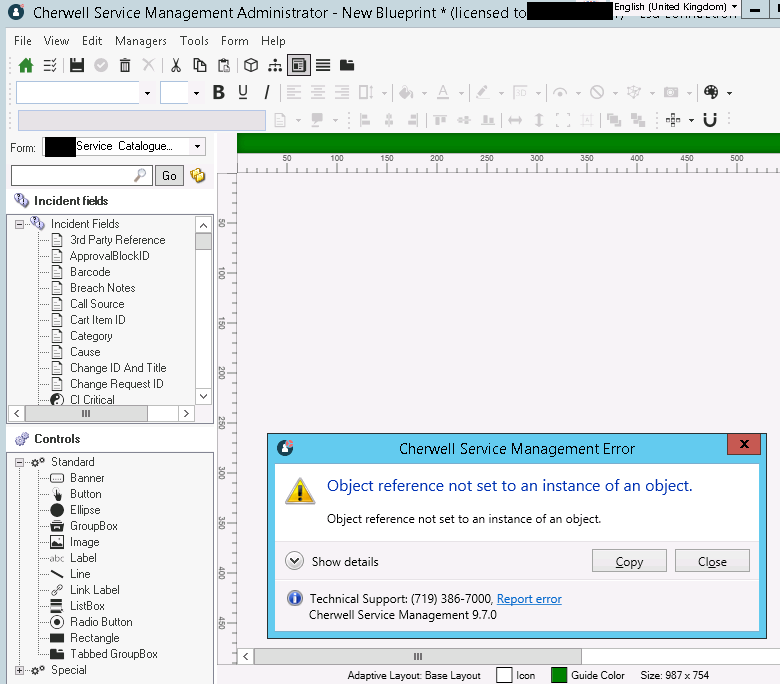The height and width of the screenshot is (684, 780).
Task: Expand Show details in the error dialog
Action: pos(294,561)
